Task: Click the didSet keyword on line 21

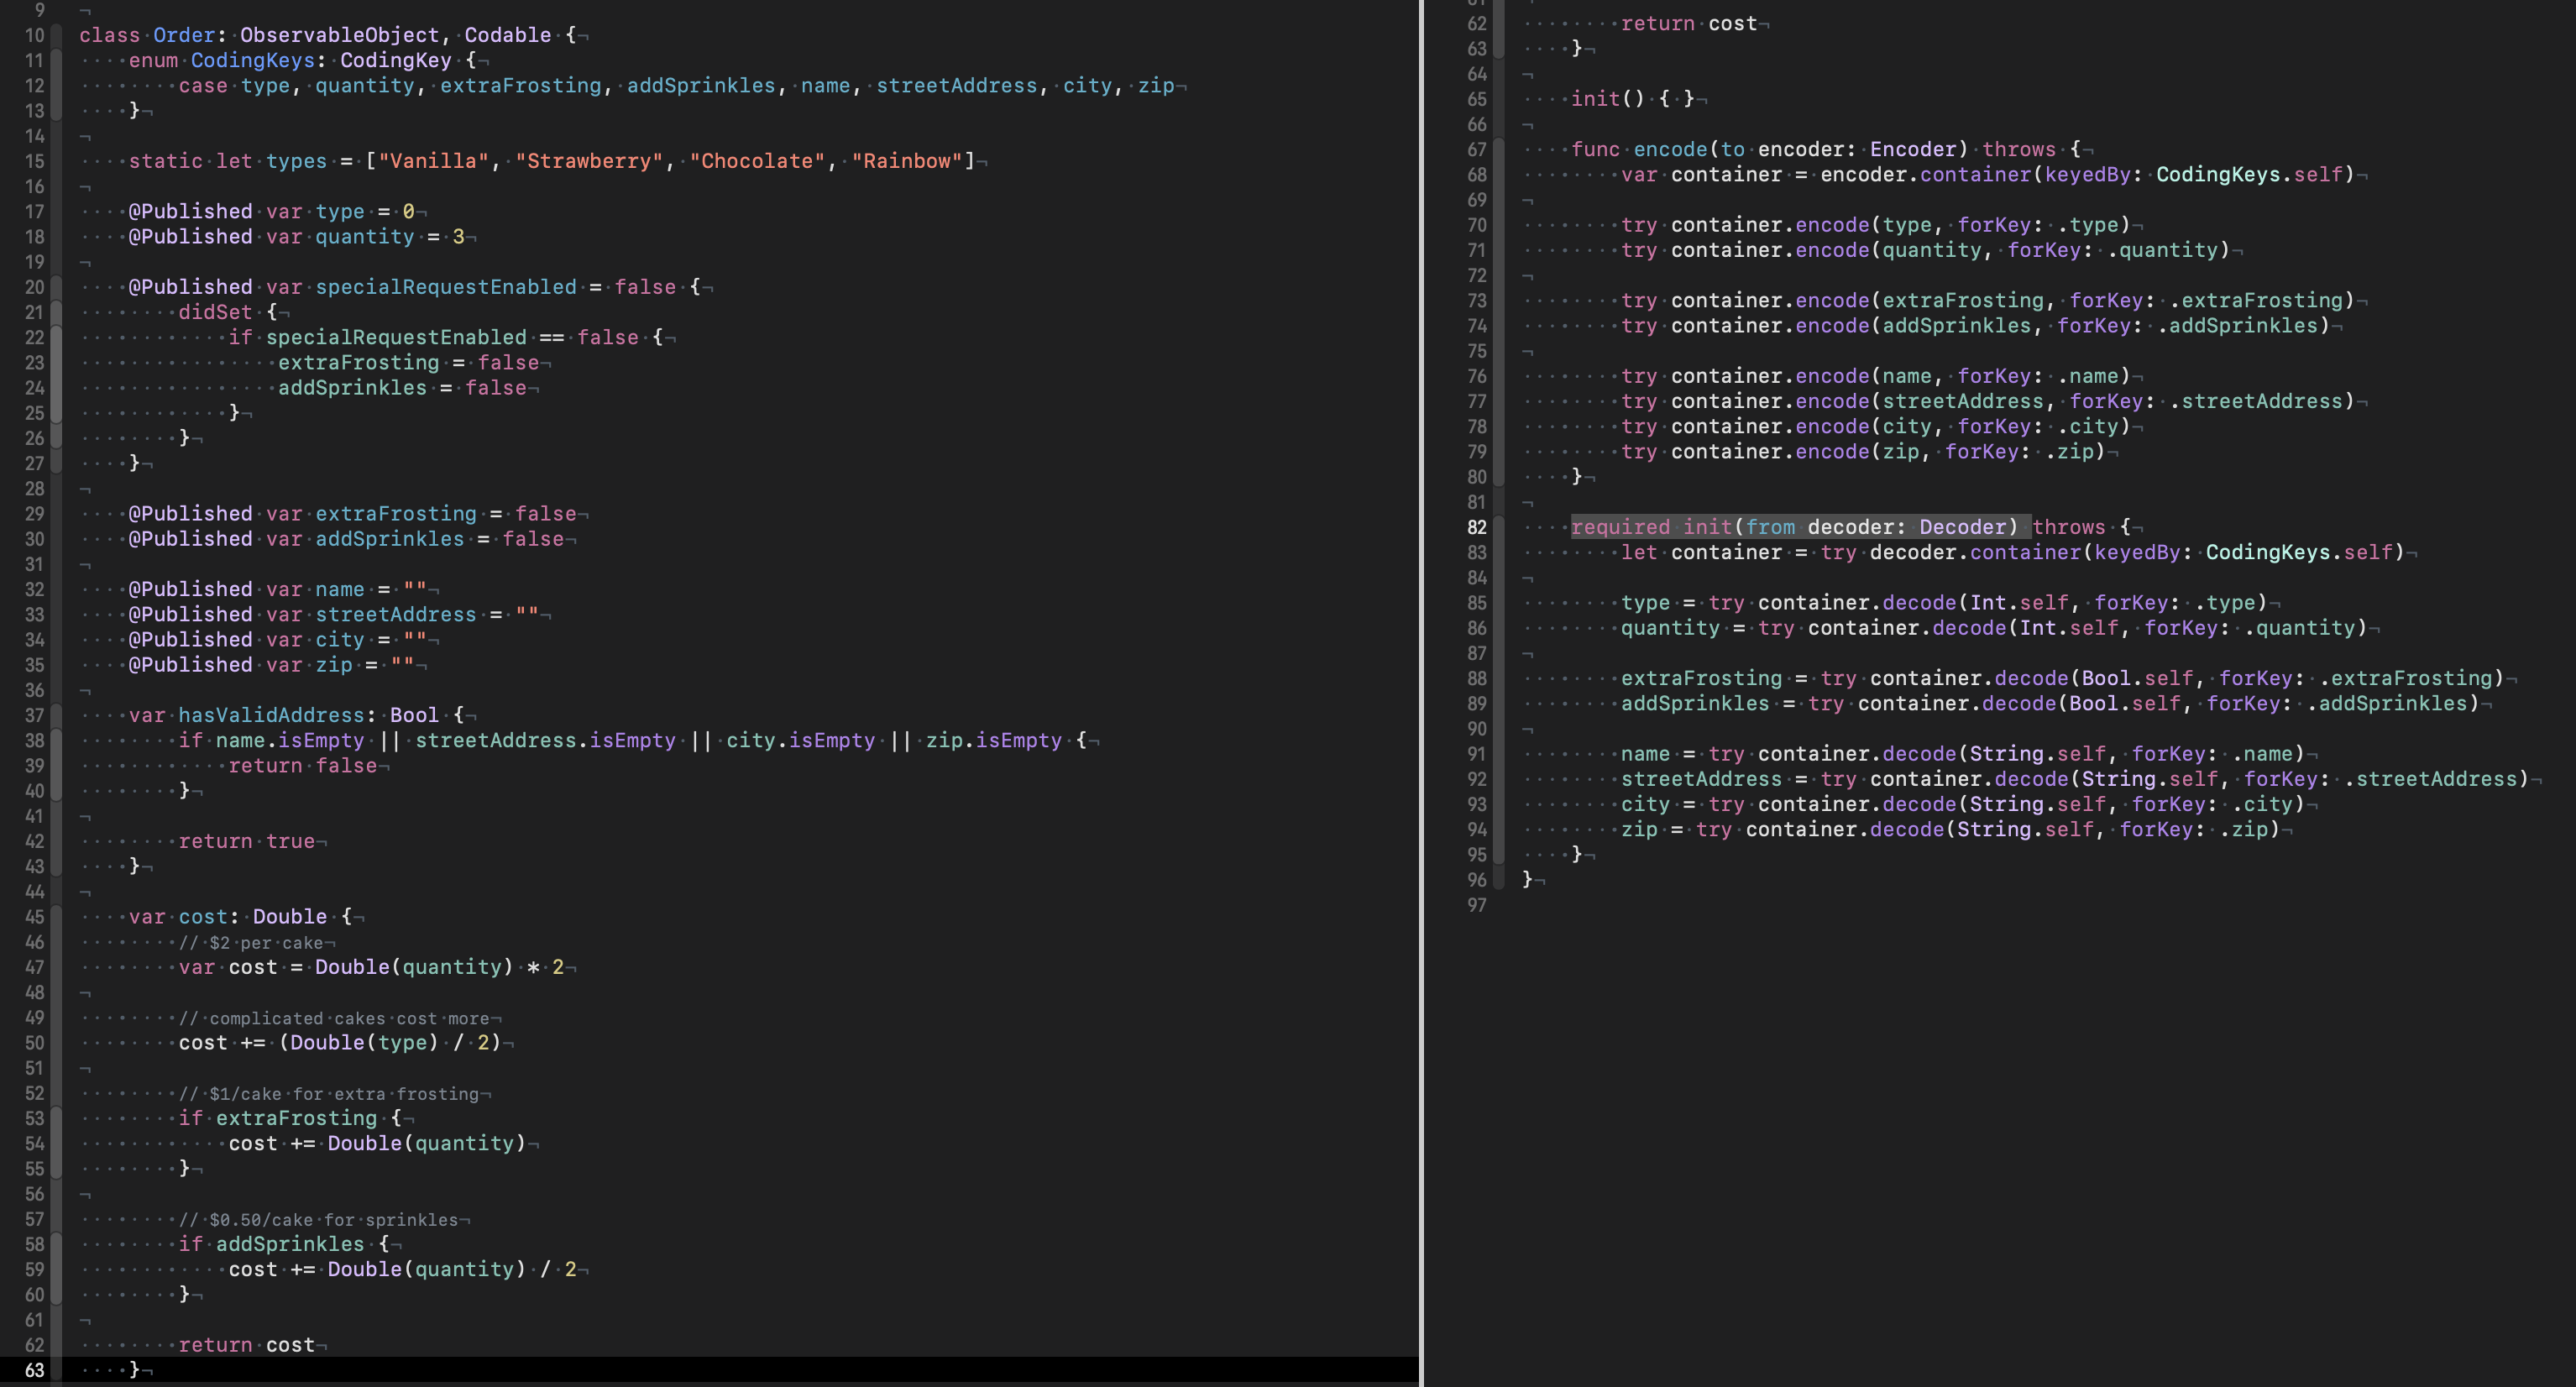Action: coord(216,312)
